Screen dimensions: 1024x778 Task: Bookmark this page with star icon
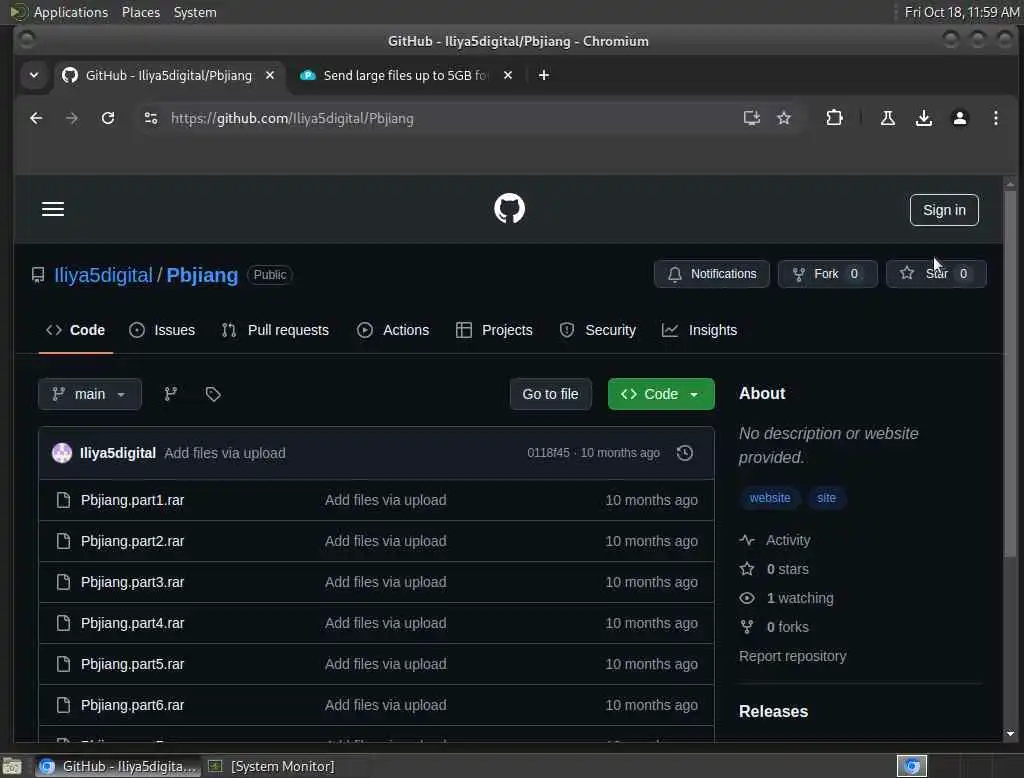coord(784,118)
